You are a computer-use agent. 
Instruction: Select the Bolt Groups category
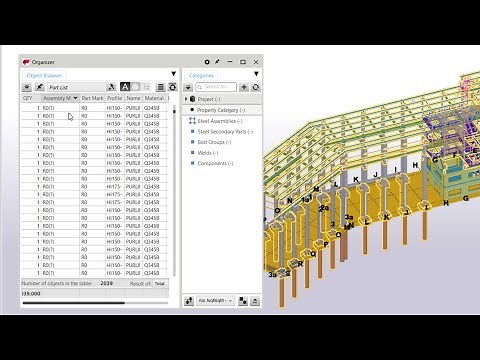pyautogui.click(x=214, y=142)
